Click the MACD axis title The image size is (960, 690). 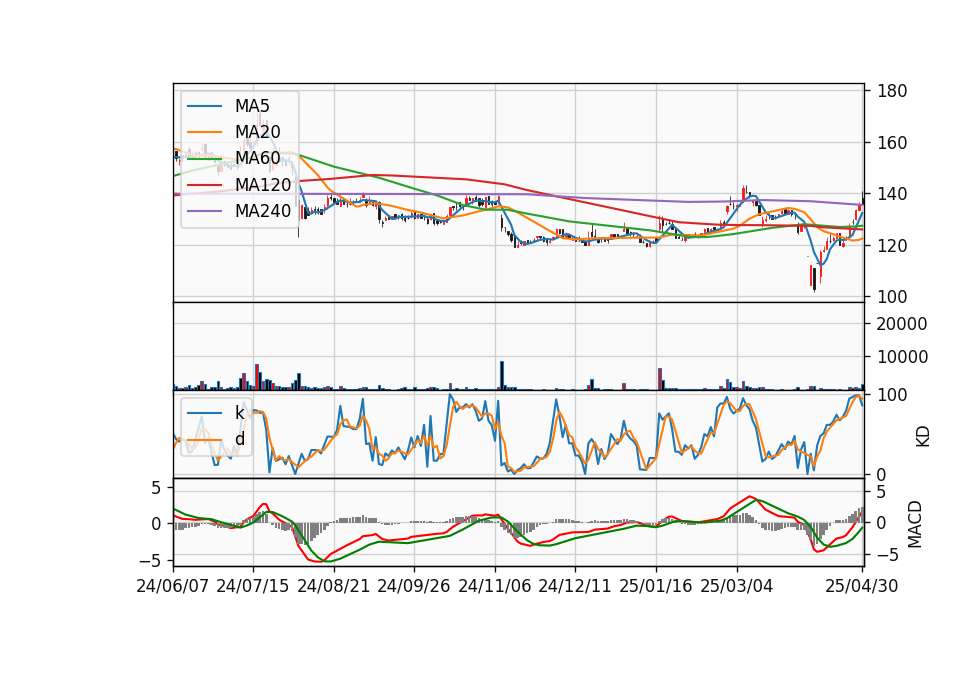point(915,524)
